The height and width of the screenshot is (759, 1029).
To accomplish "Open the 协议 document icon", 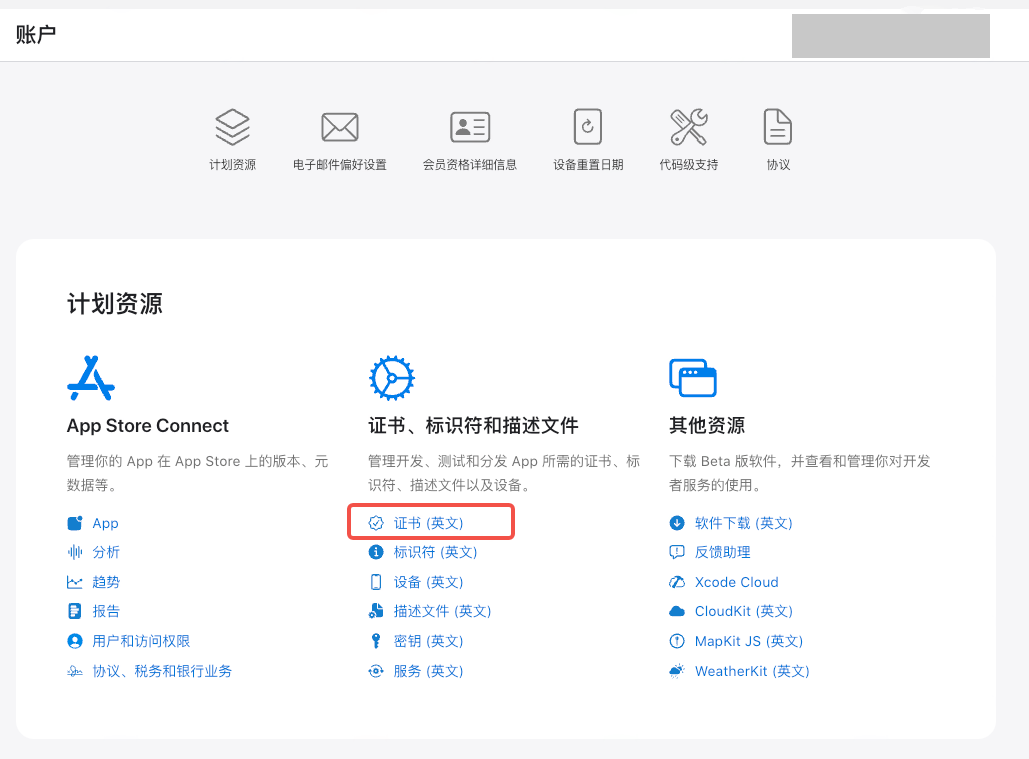I will click(x=778, y=127).
